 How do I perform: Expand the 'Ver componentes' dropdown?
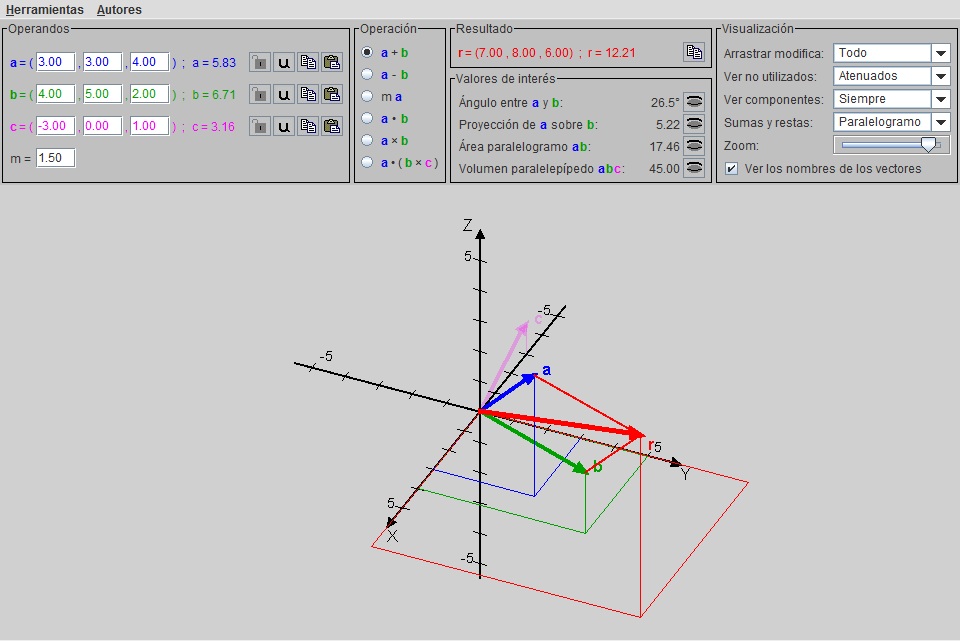pos(940,99)
